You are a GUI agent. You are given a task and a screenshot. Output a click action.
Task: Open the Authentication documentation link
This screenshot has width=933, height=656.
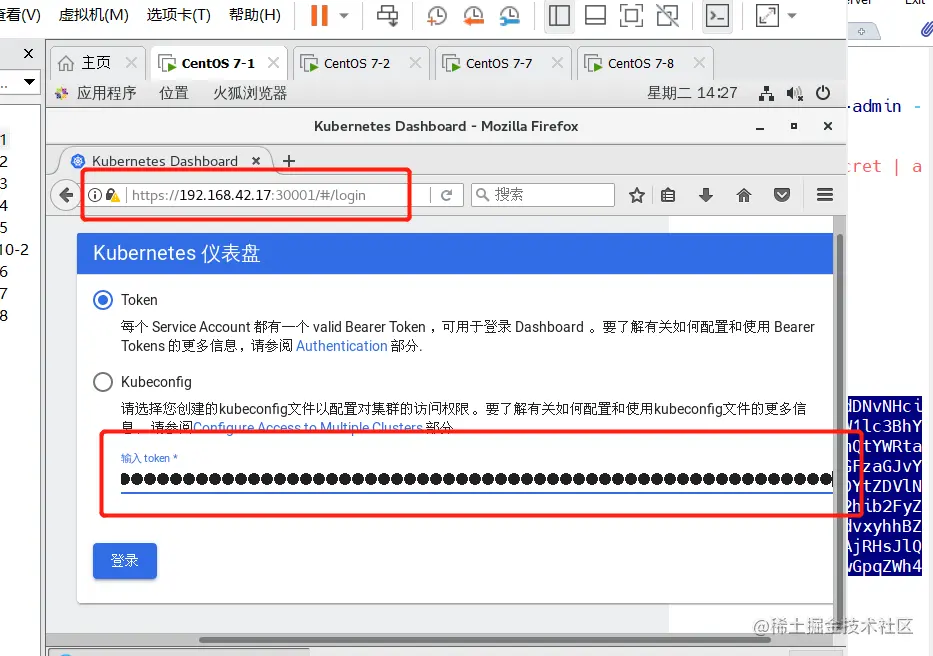[342, 346]
